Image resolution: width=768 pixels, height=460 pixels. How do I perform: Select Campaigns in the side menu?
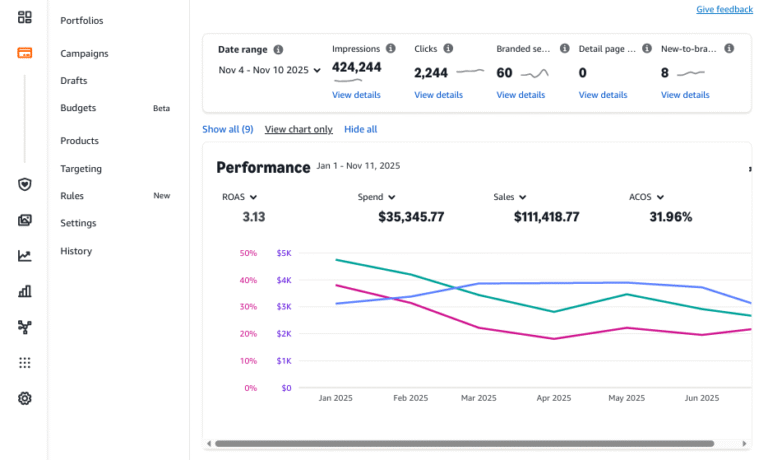pos(84,54)
